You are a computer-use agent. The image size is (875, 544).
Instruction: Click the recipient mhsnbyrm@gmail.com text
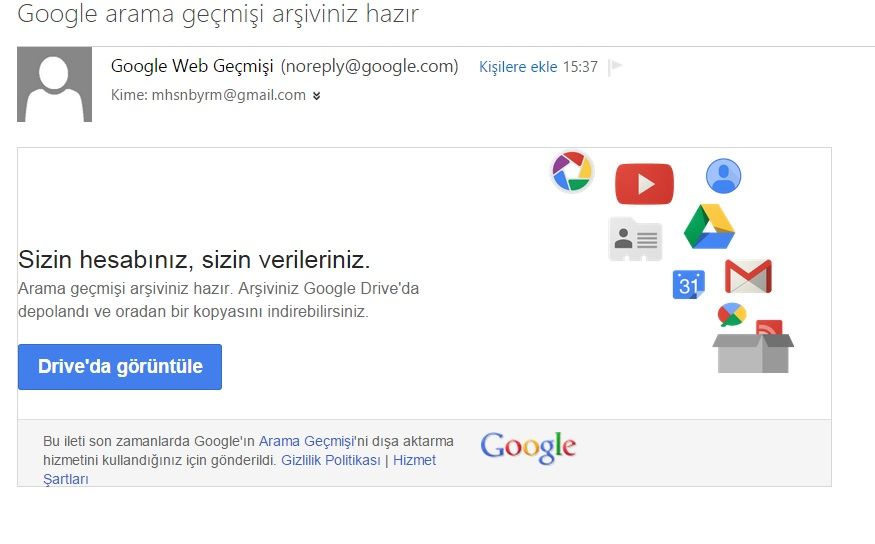229,95
